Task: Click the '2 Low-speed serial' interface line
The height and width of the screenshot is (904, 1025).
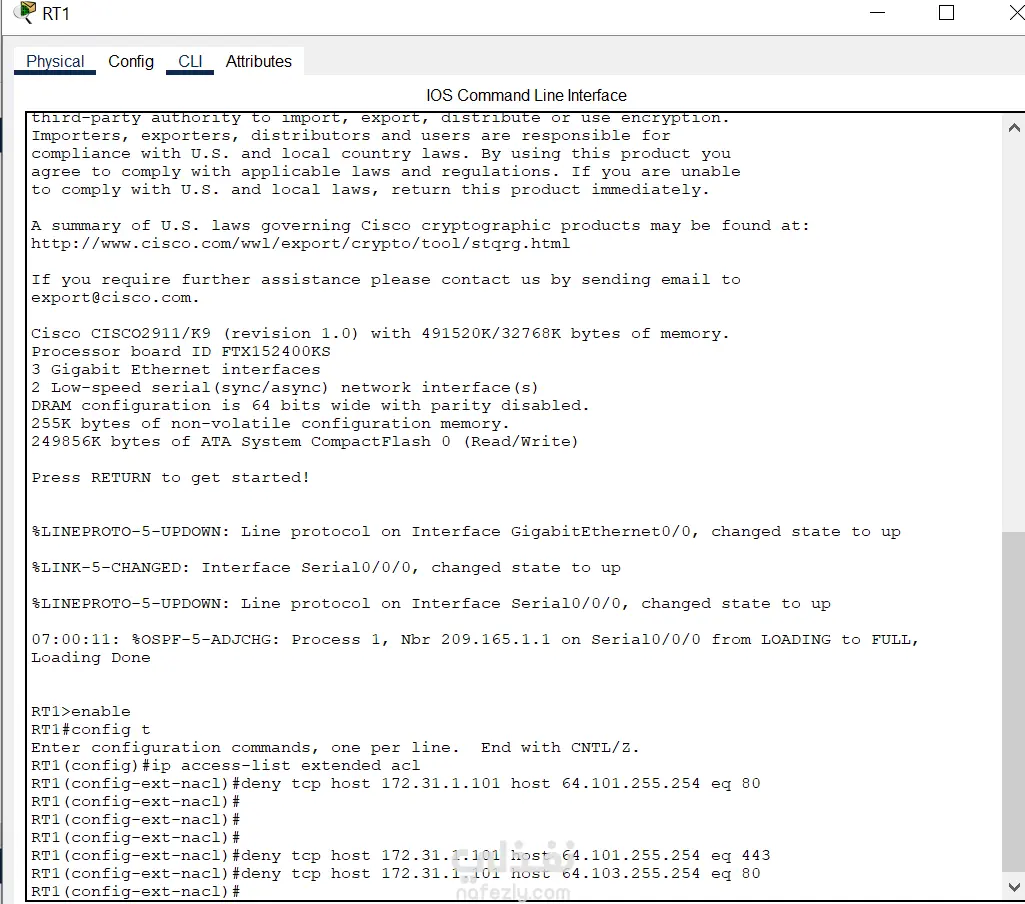Action: (284, 388)
